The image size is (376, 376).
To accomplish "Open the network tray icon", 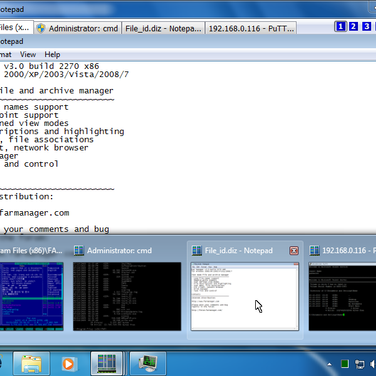I will point(359,364).
